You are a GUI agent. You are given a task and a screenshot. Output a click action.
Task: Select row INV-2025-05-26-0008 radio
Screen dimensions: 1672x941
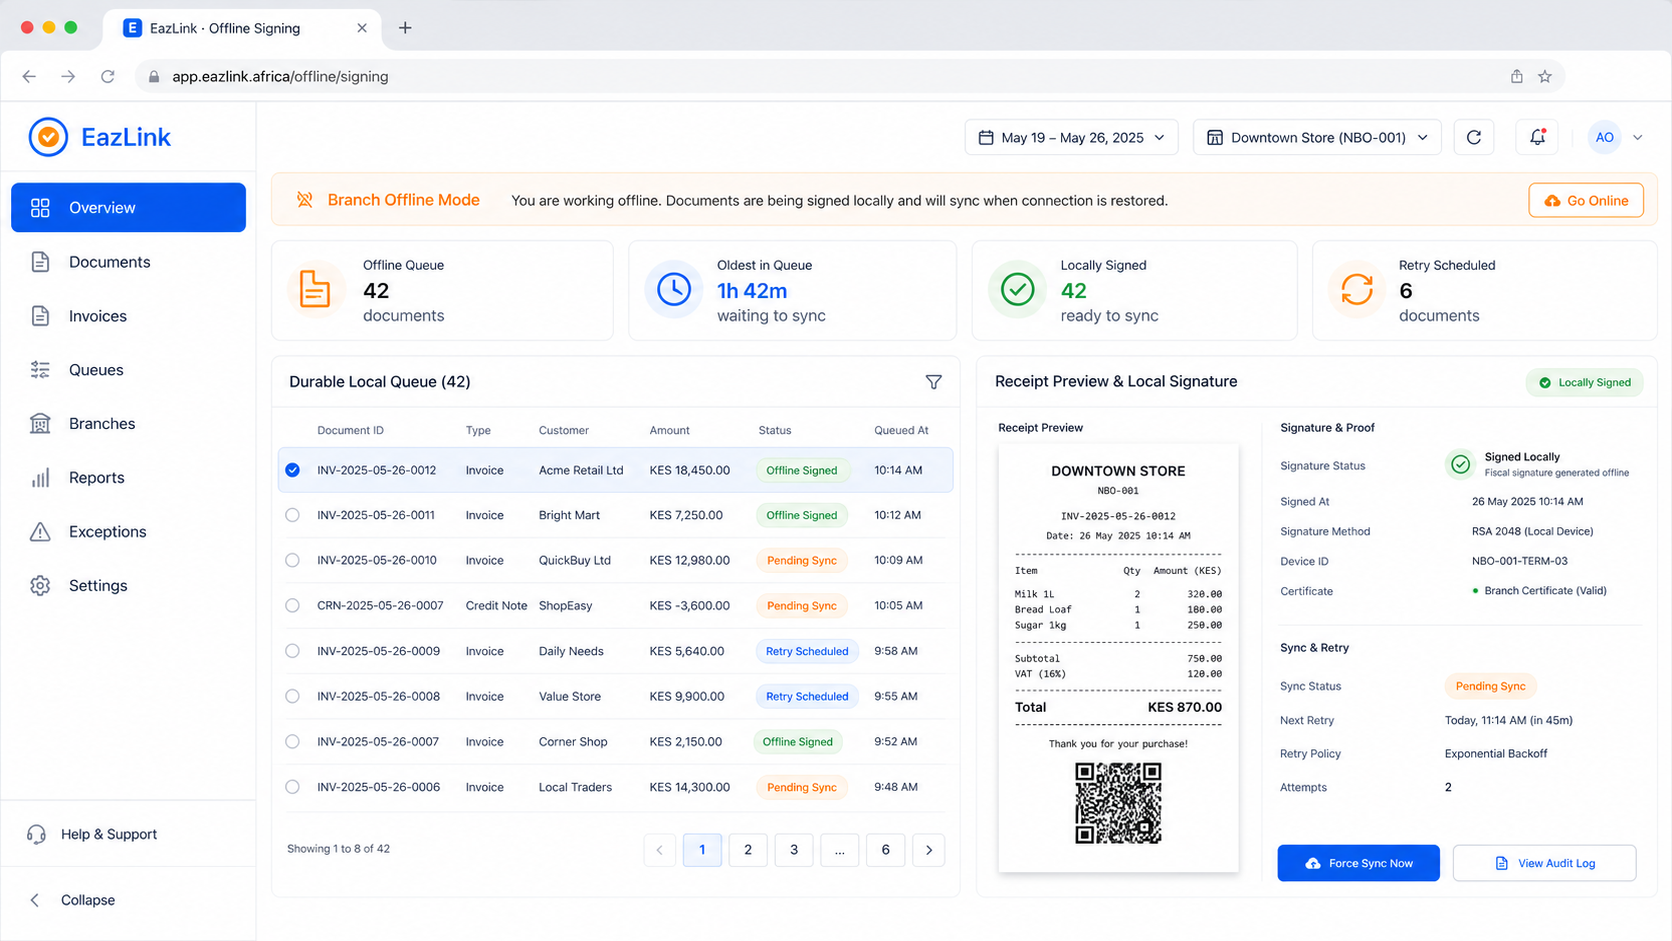pos(292,696)
